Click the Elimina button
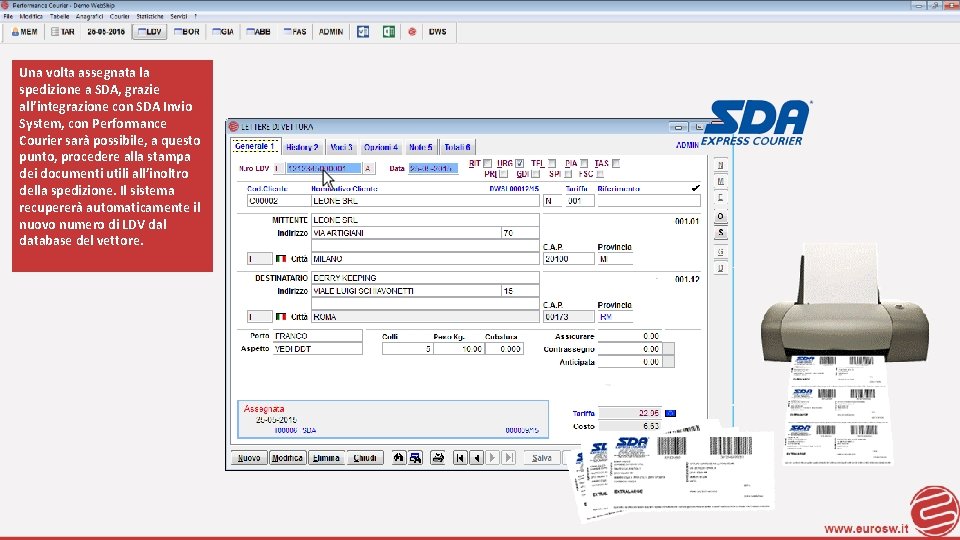This screenshot has height=540, width=960. pos(326,458)
